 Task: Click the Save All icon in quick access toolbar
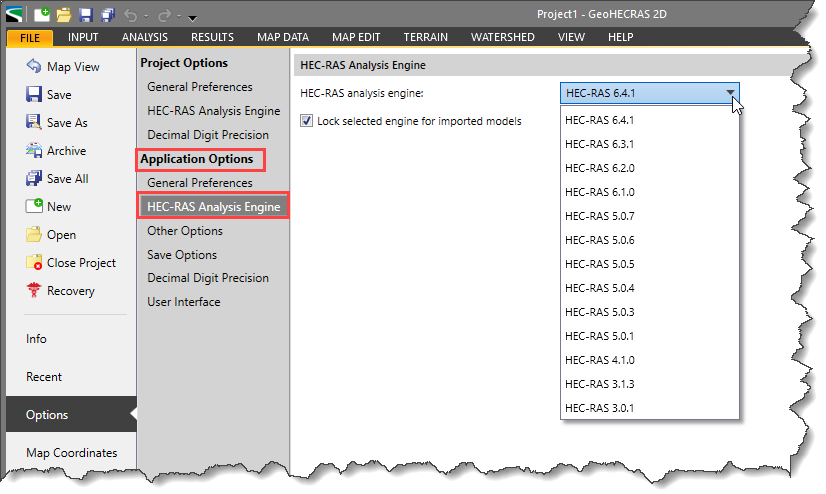(x=108, y=15)
